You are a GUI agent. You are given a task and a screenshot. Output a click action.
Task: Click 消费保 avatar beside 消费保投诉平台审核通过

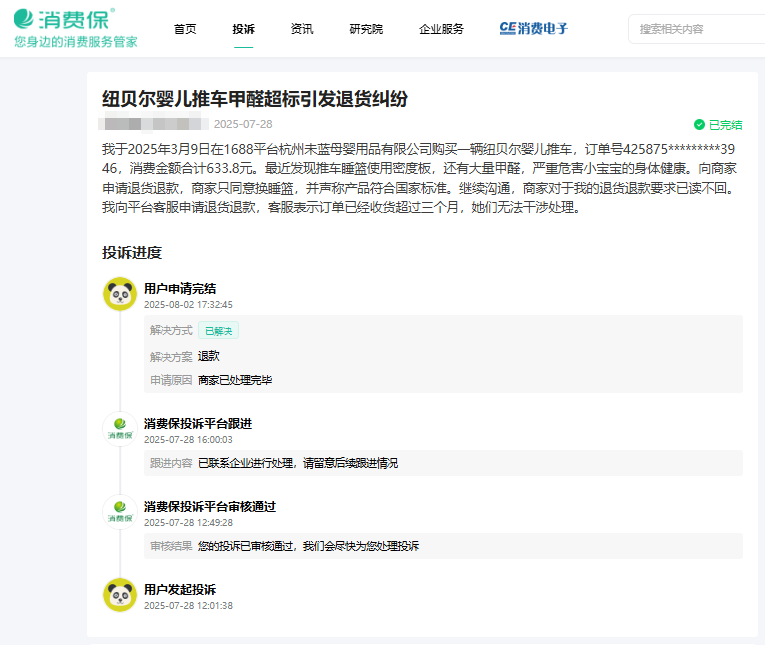tap(120, 512)
